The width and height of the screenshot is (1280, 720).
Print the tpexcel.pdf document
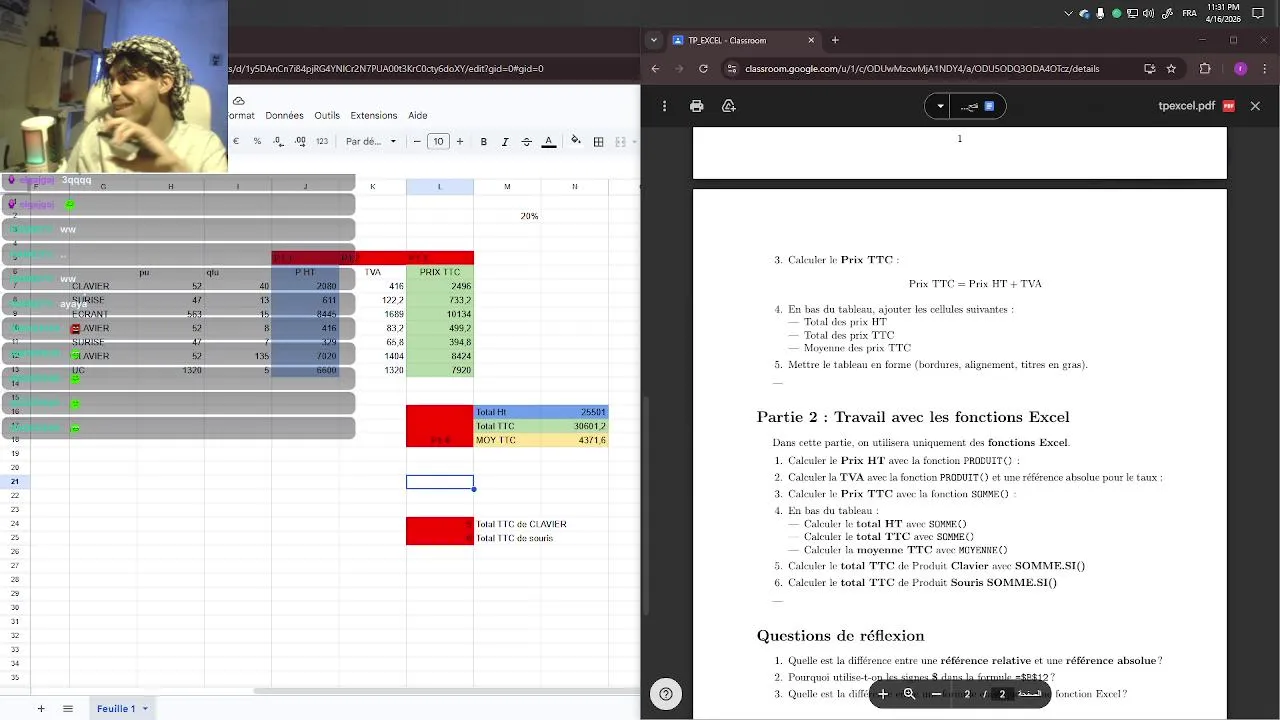(x=697, y=106)
